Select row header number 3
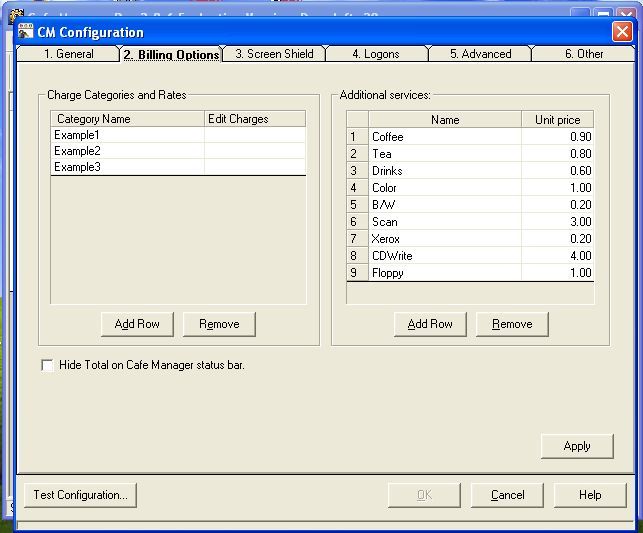Viewport: 643px width, 533px height. [x=357, y=171]
